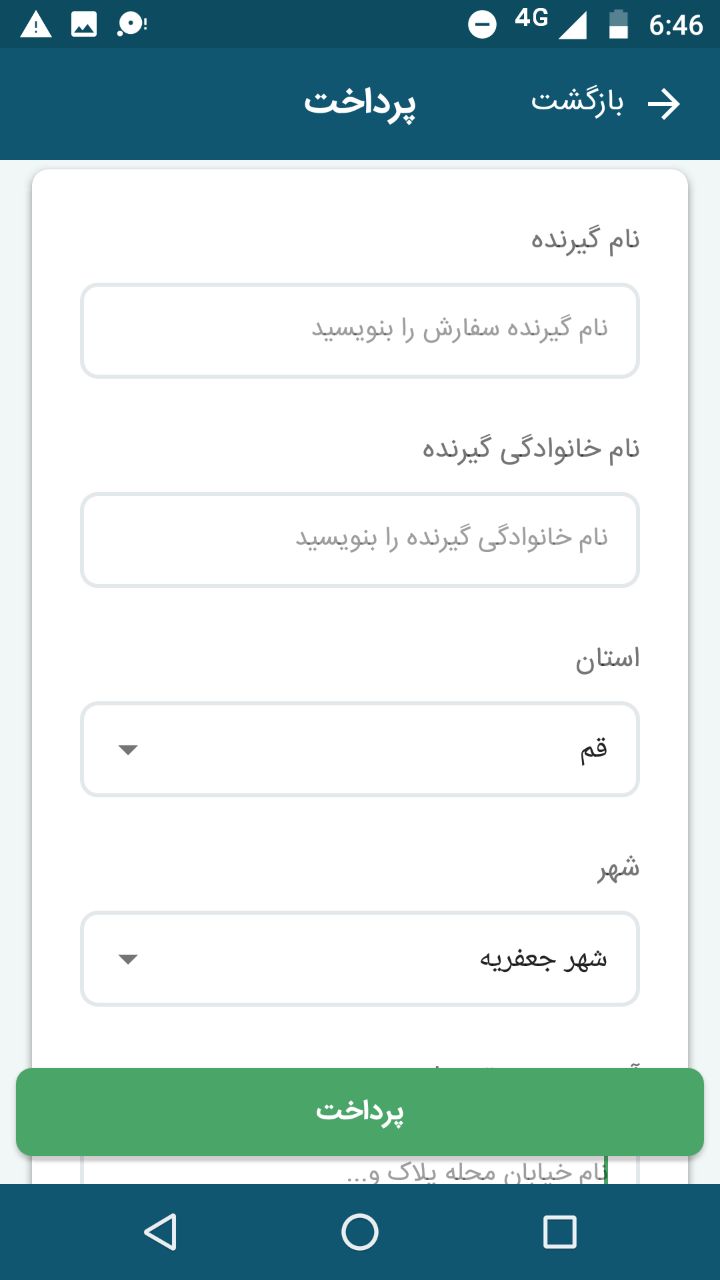Focus the نام گیرنده سفارش input field

click(x=360, y=331)
